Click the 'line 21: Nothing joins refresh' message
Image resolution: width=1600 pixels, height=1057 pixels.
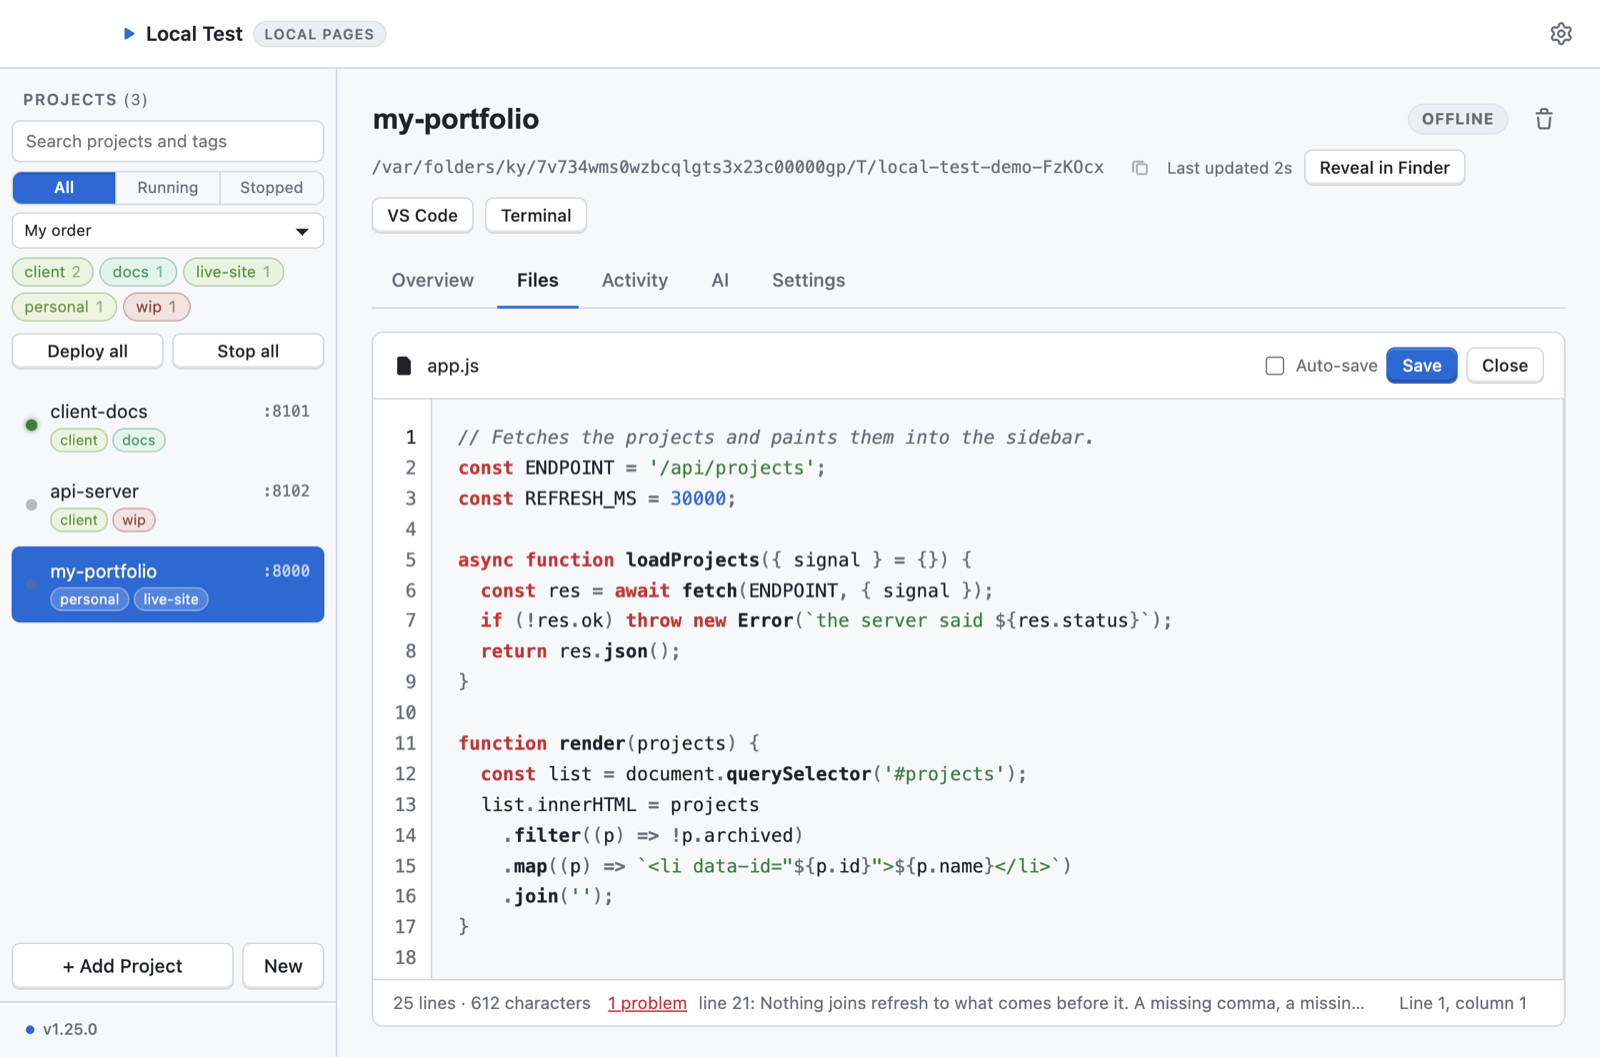1031,1003
